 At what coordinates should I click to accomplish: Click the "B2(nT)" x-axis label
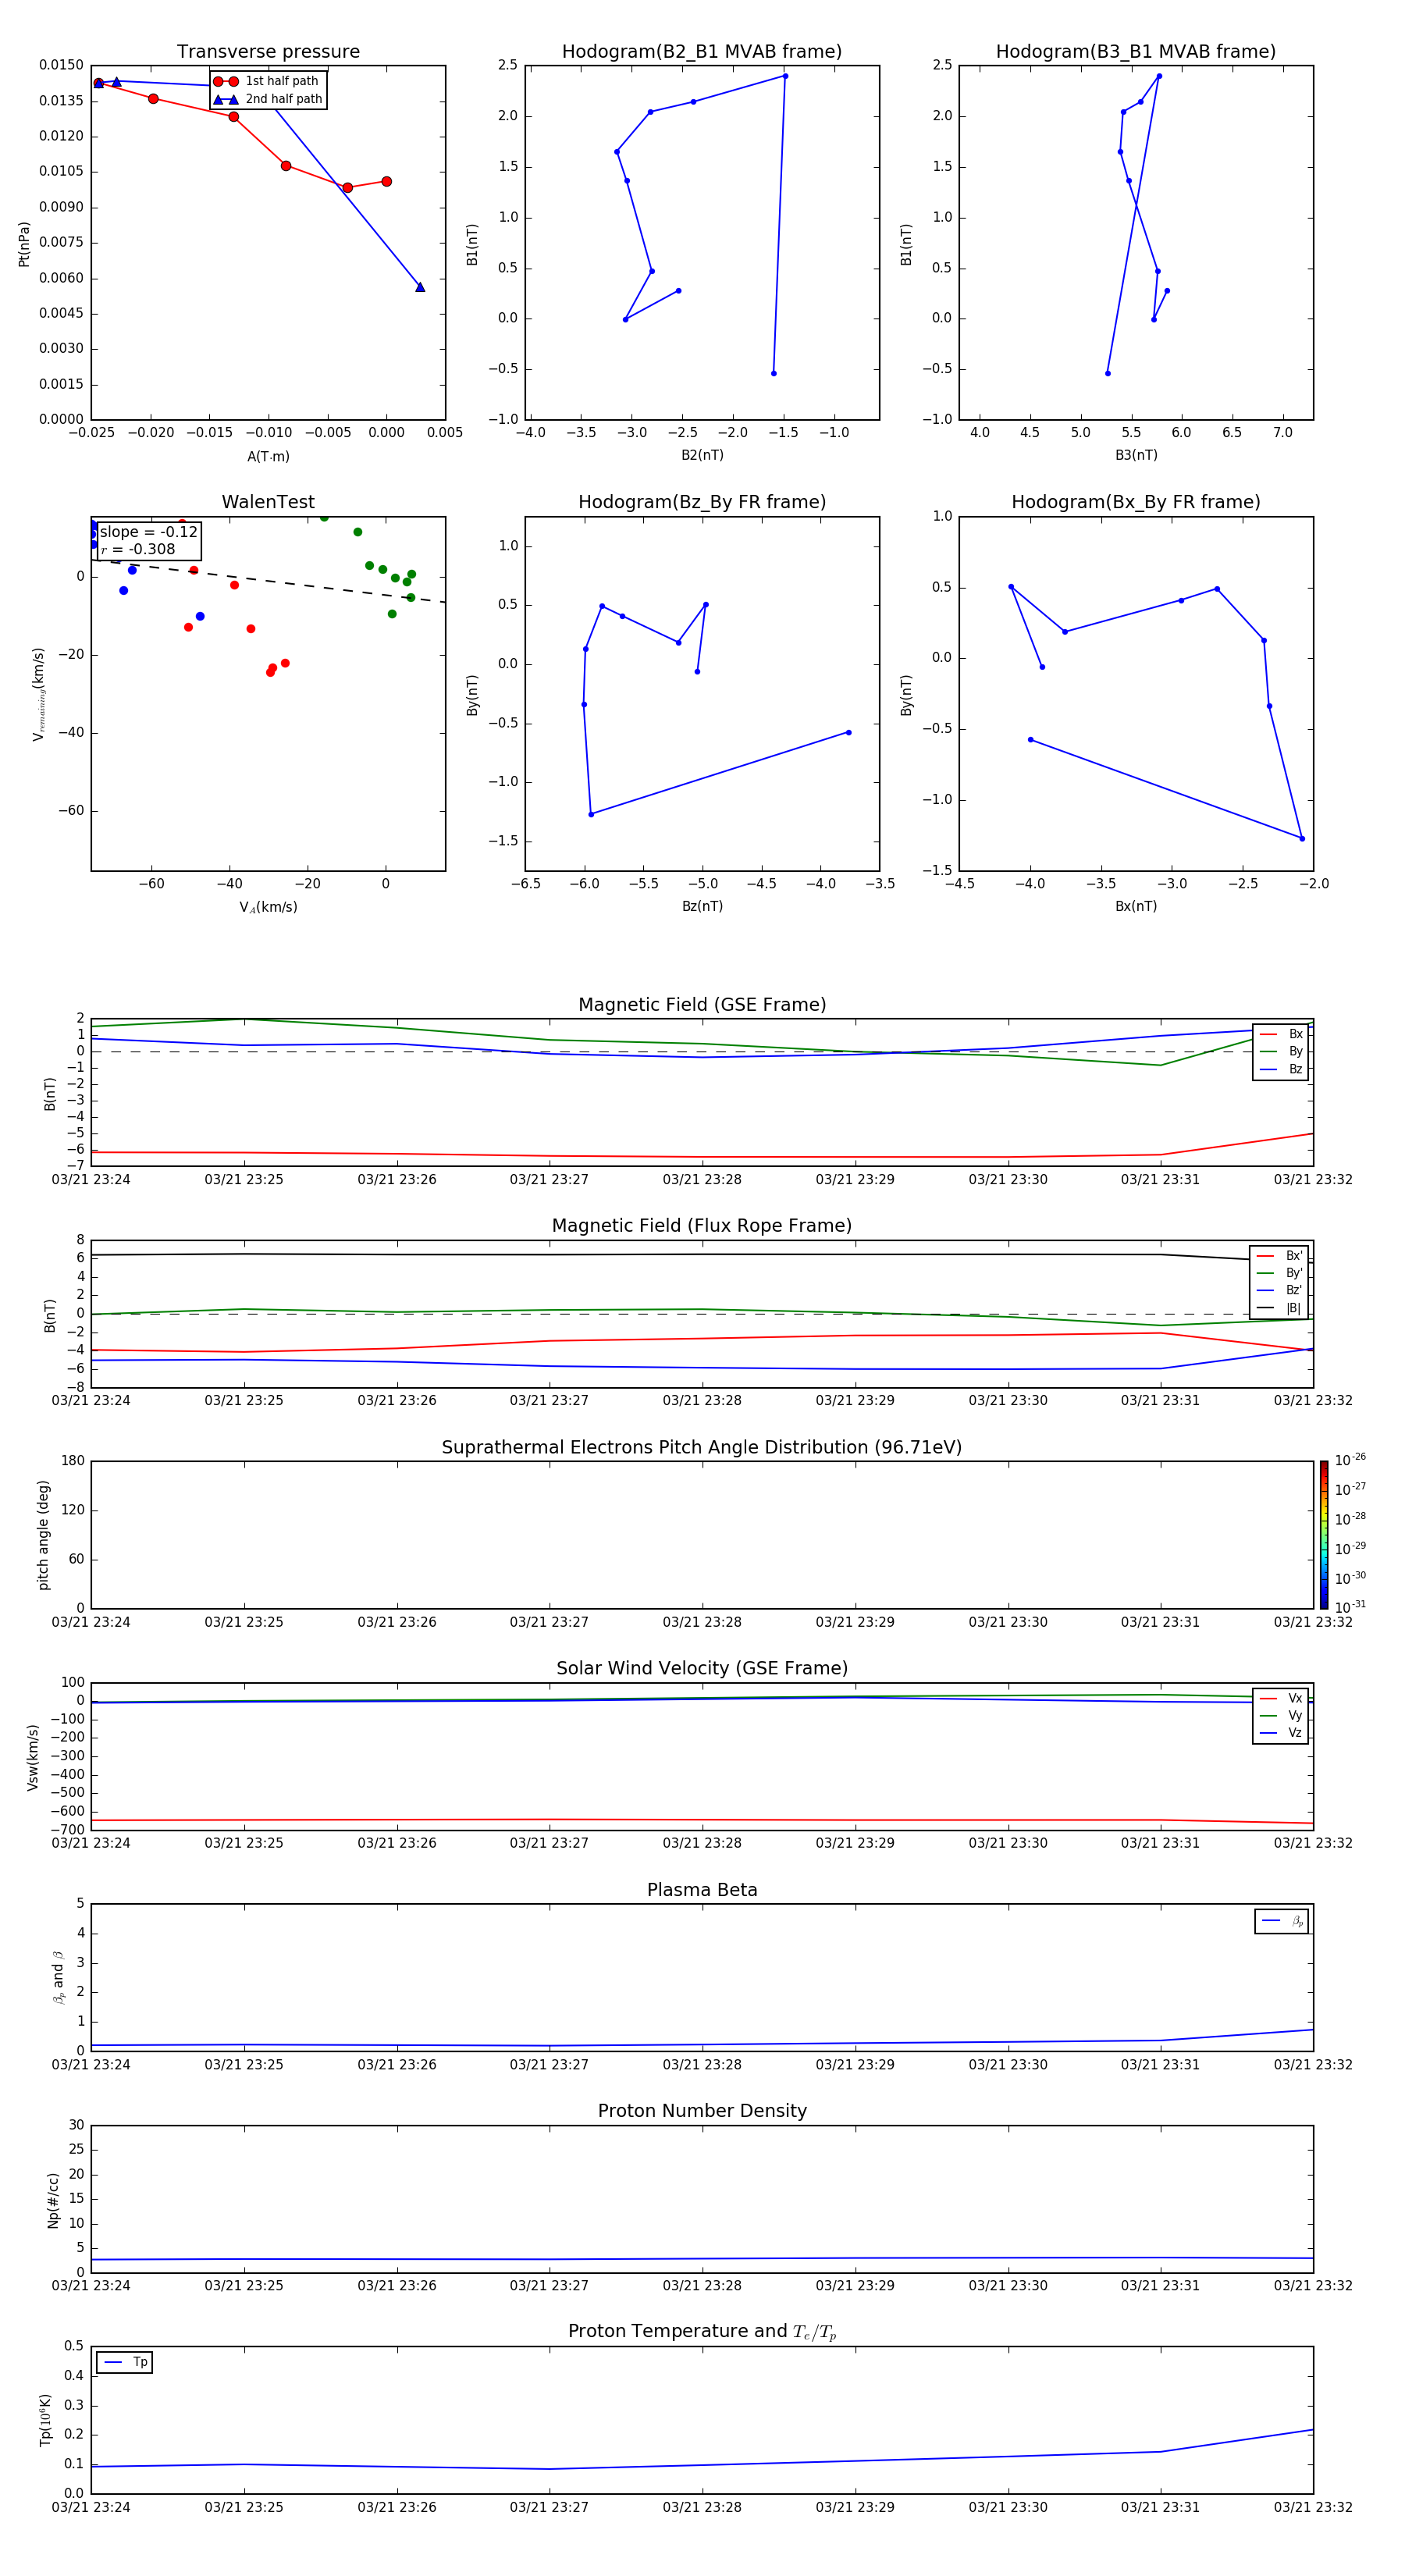tap(702, 455)
